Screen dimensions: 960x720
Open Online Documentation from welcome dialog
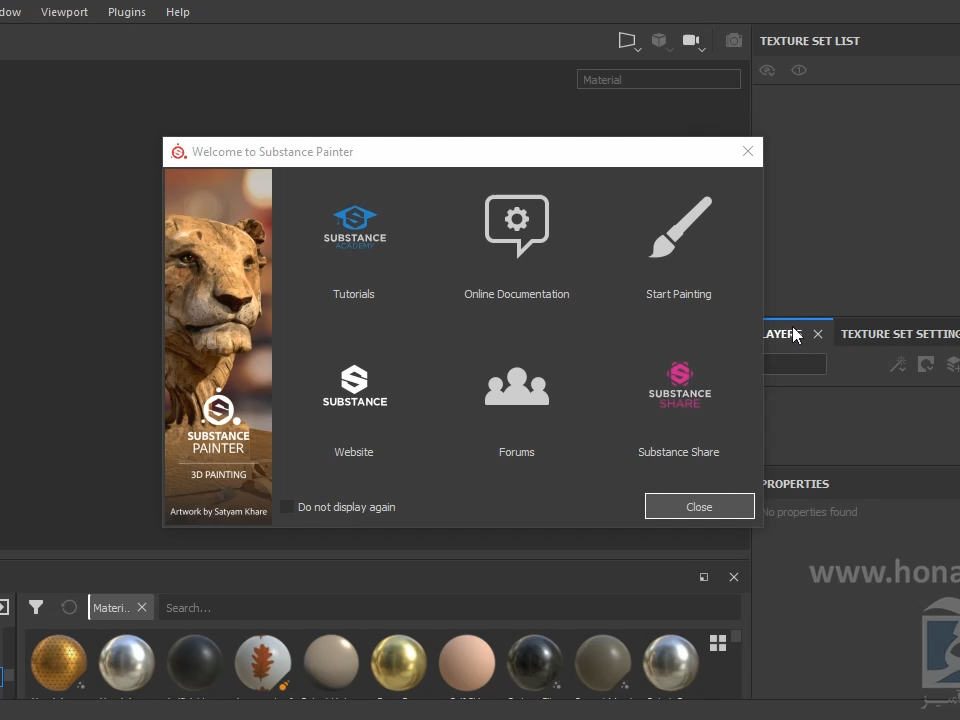[517, 226]
